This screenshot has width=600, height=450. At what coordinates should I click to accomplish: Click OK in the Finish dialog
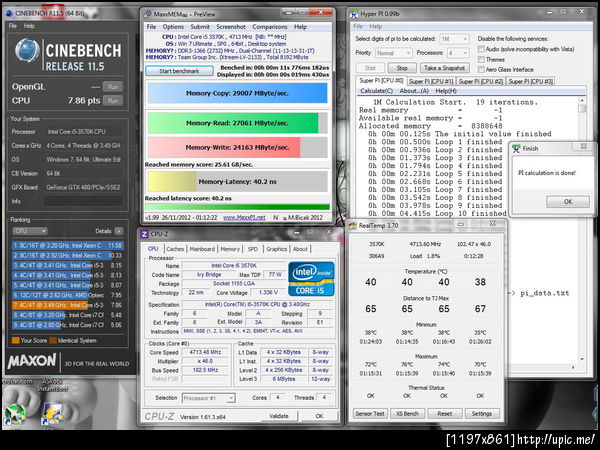coord(568,202)
